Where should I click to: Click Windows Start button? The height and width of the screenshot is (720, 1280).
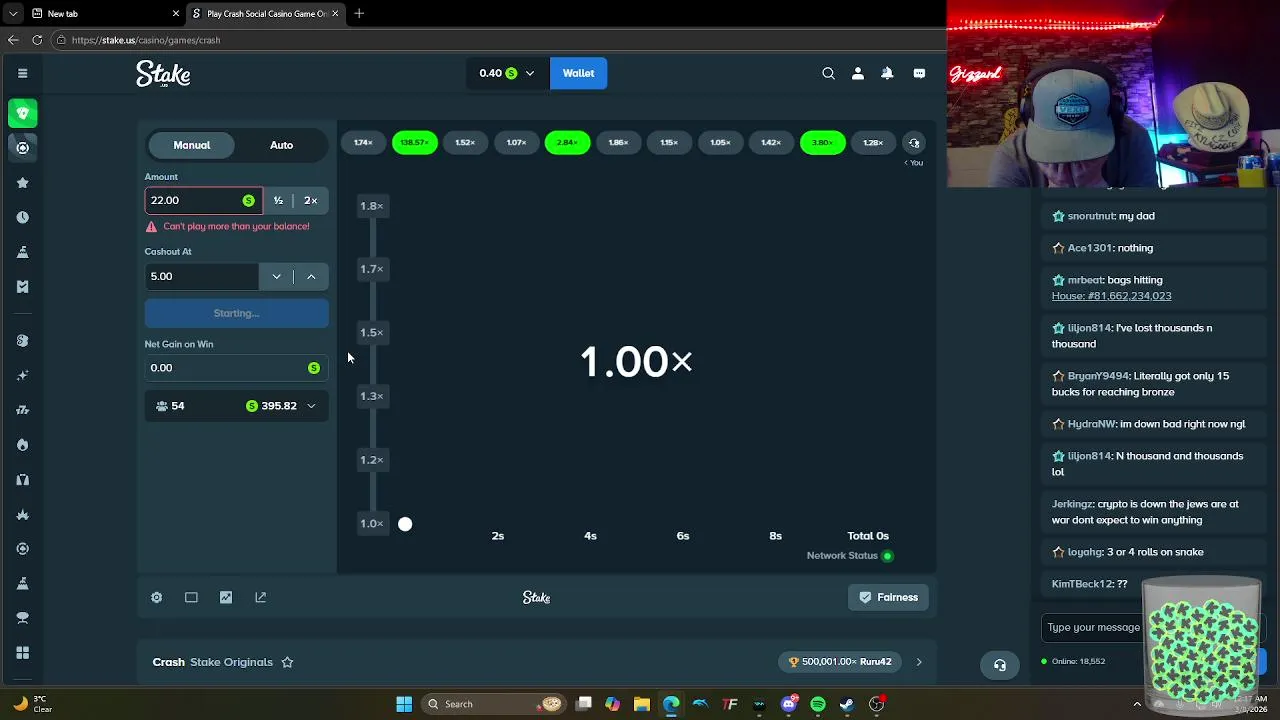tap(404, 704)
